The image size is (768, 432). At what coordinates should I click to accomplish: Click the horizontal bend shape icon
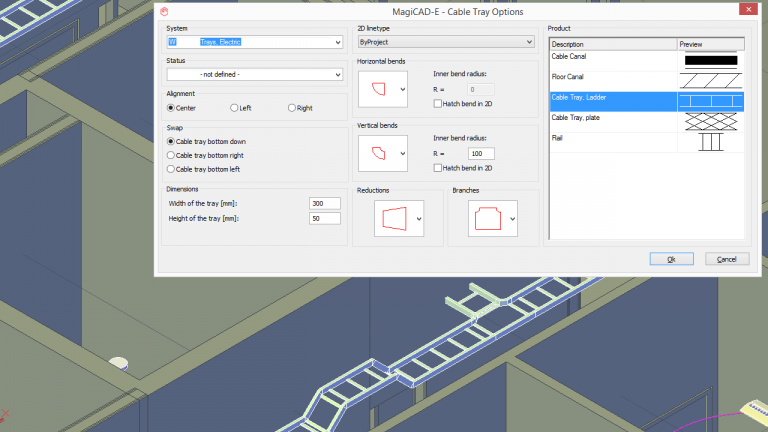click(x=379, y=89)
